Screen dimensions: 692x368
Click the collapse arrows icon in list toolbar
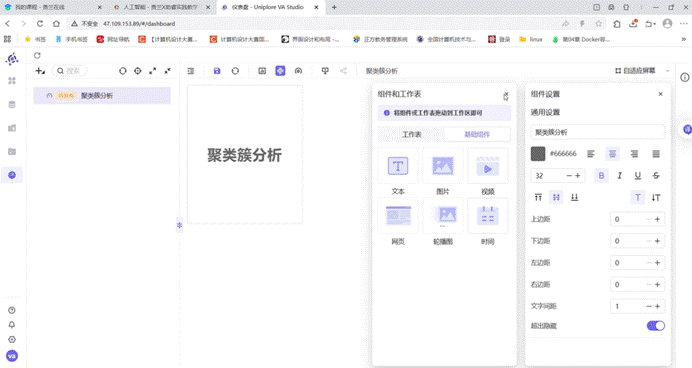pos(167,71)
